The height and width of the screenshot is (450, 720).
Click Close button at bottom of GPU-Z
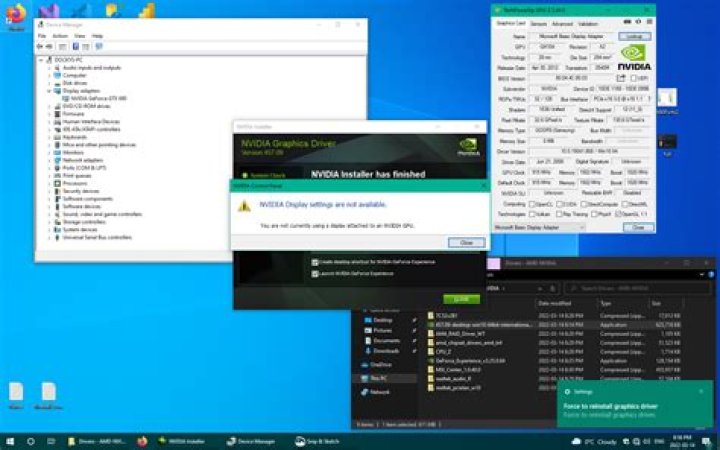click(638, 227)
